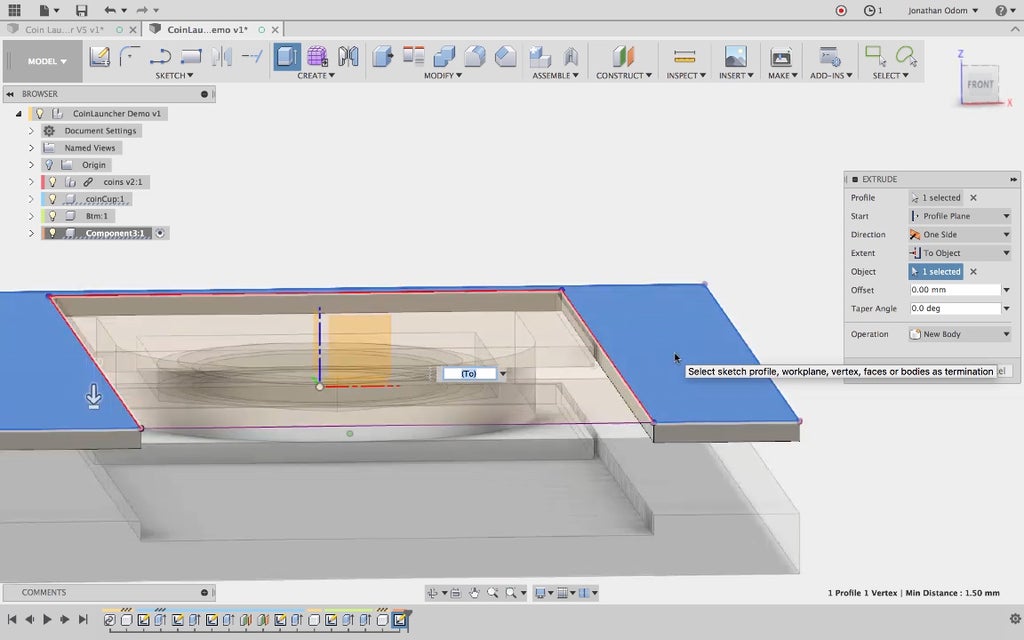Open the Operation dropdown set to New Body

click(959, 334)
